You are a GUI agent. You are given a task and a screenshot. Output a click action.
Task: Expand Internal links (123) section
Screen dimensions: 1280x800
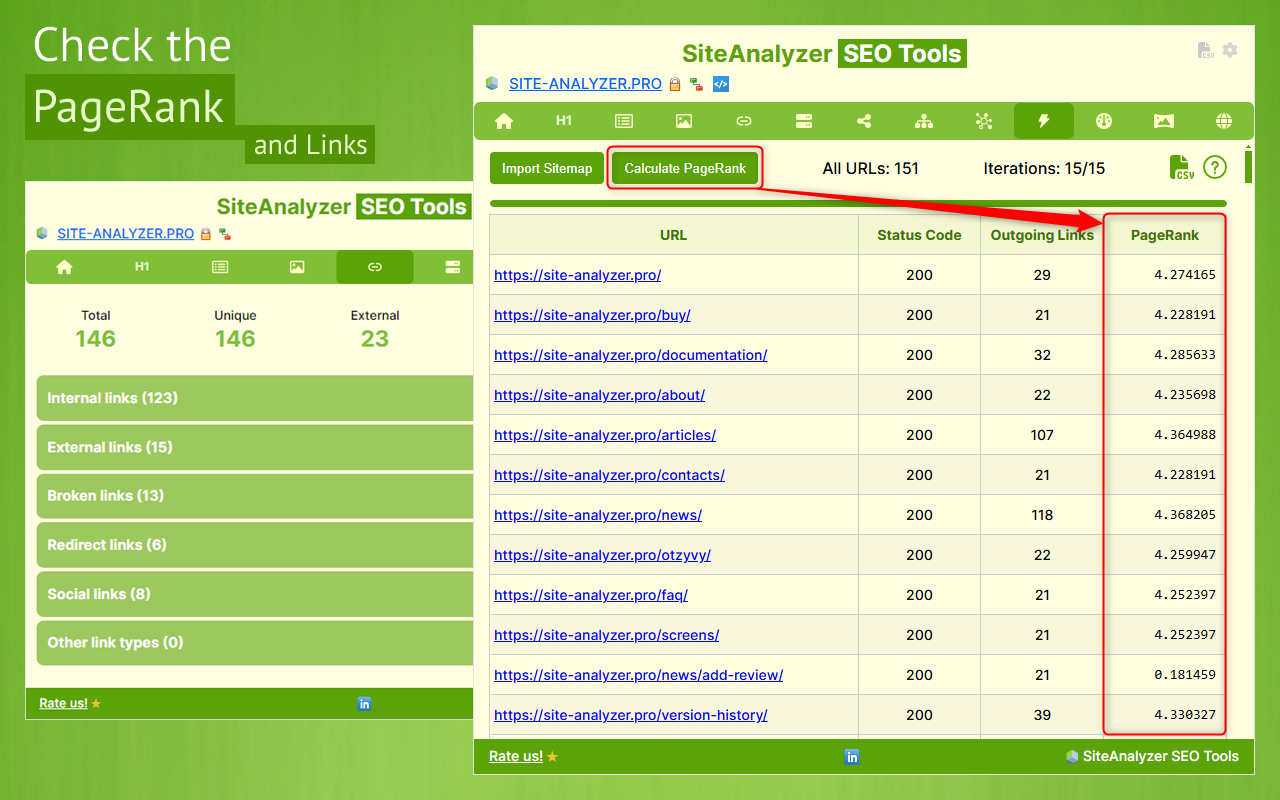point(254,398)
